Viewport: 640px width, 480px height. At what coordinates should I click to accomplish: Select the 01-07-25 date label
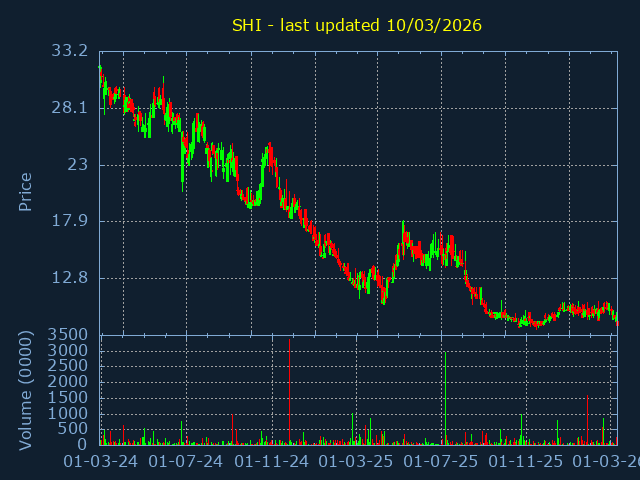[x=441, y=462]
